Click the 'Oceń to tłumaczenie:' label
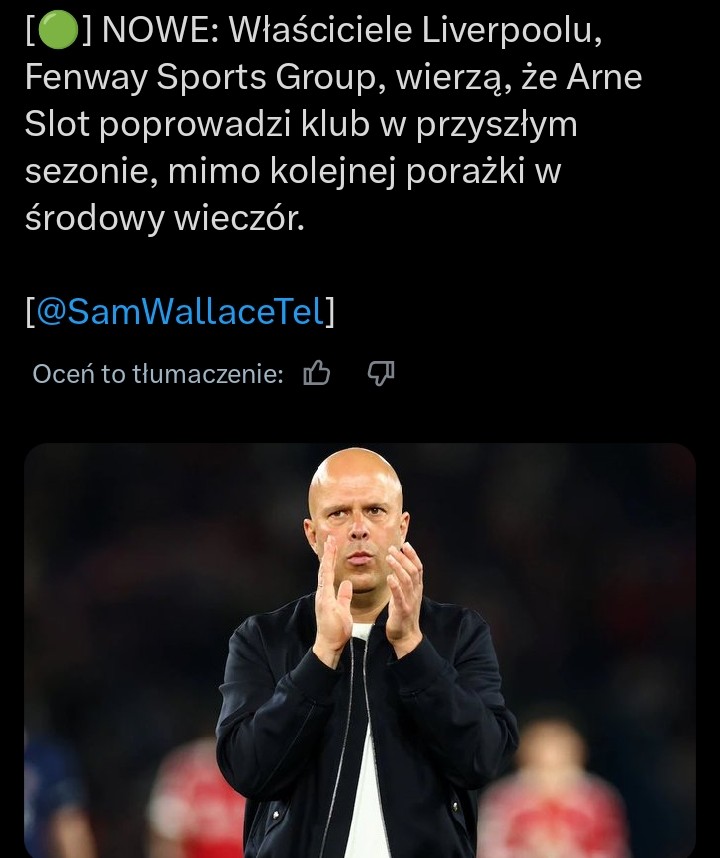This screenshot has width=720, height=858. click(x=158, y=374)
